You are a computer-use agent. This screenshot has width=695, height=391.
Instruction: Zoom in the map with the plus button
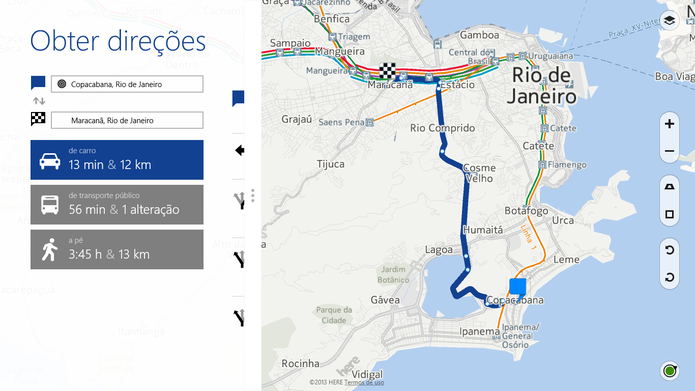[669, 124]
